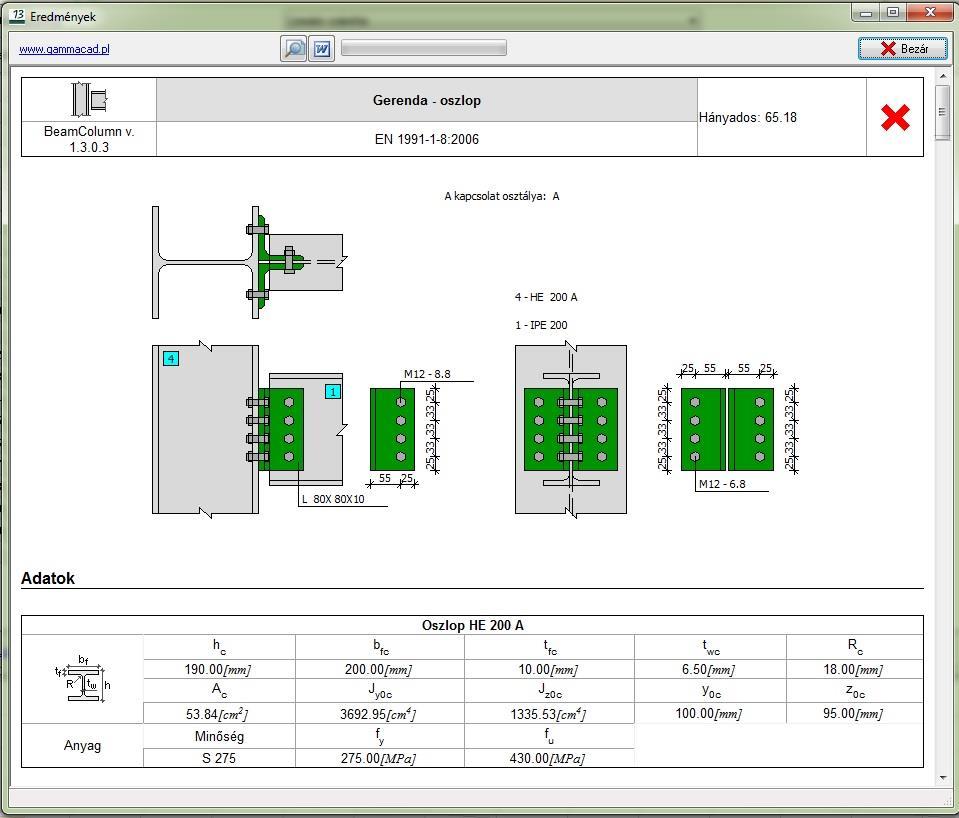
Task: Click the "4 - HE 200 A" label
Action: (x=546, y=297)
